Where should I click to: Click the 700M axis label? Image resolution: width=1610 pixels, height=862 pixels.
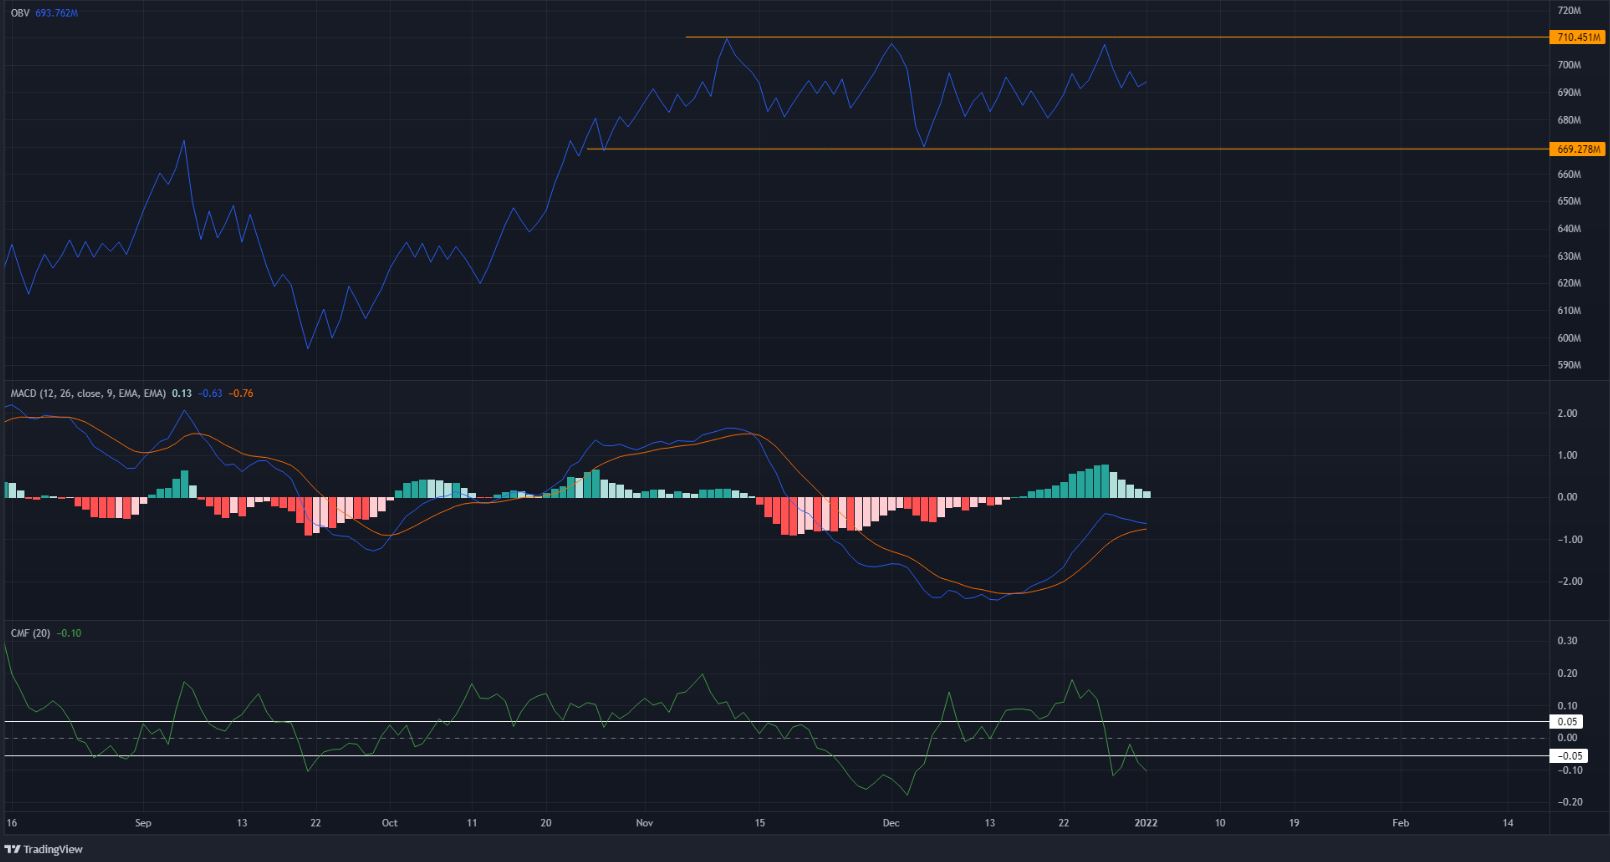click(x=1569, y=65)
